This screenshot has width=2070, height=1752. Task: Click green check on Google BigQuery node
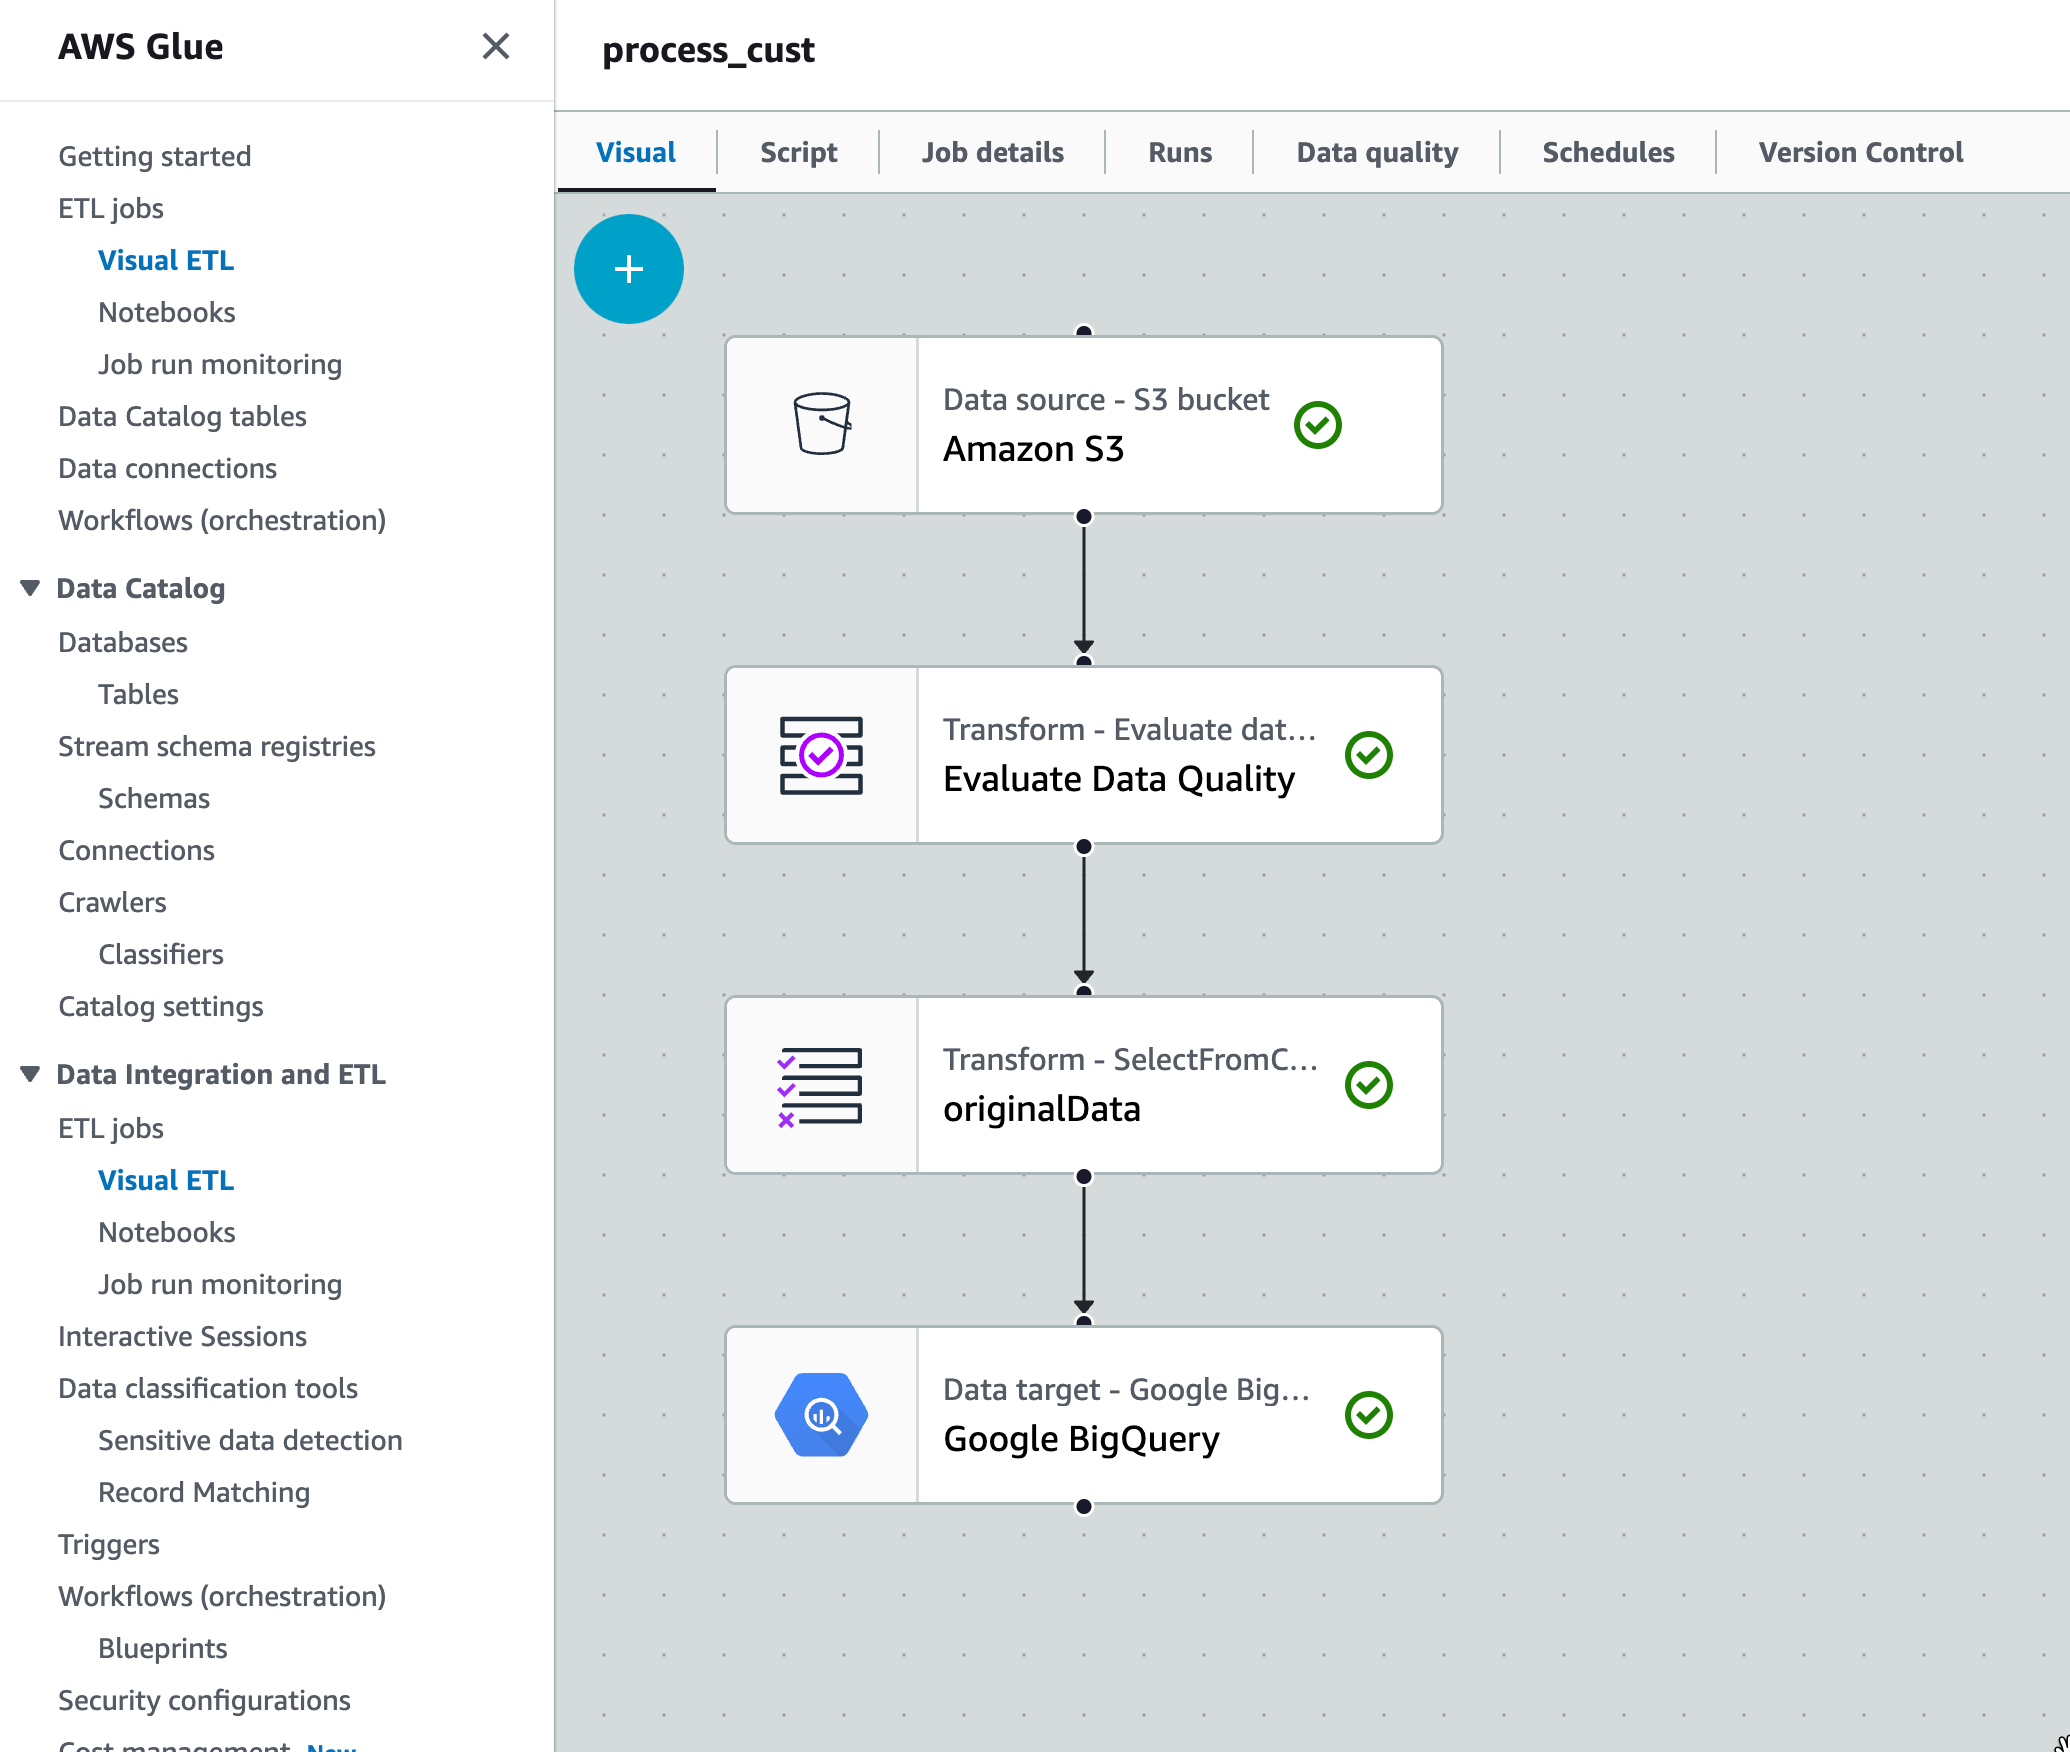pos(1368,1415)
